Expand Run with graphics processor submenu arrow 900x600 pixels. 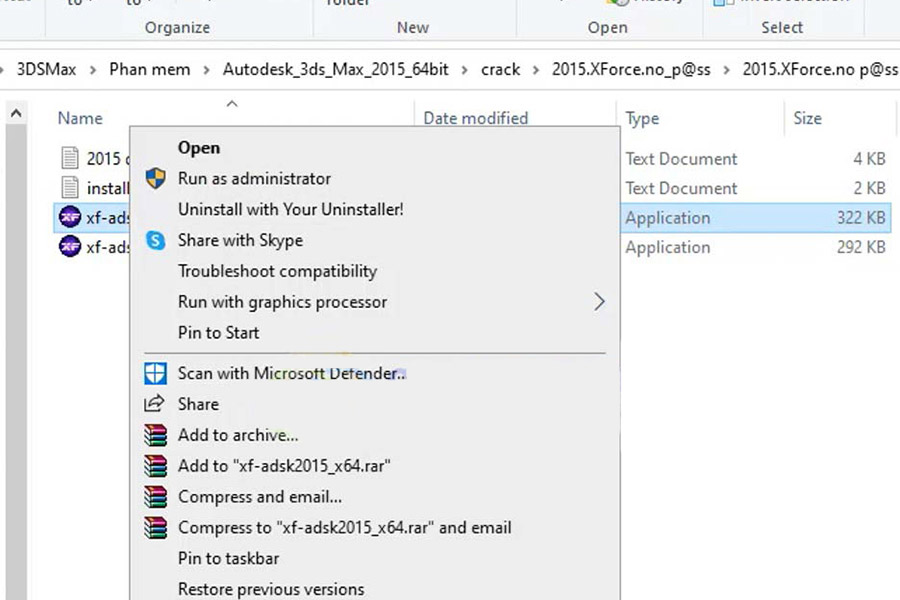point(599,301)
